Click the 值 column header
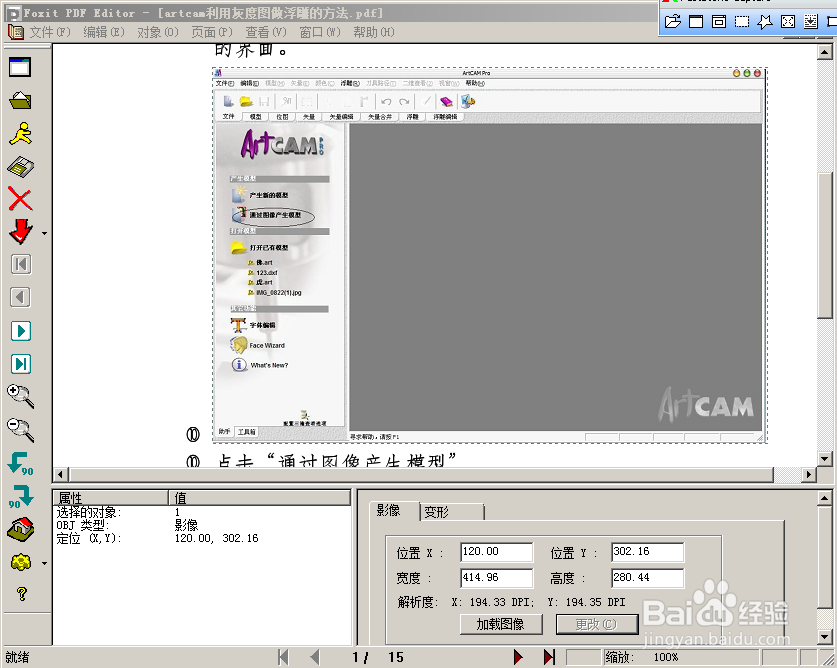The image size is (837, 668). click(x=259, y=498)
